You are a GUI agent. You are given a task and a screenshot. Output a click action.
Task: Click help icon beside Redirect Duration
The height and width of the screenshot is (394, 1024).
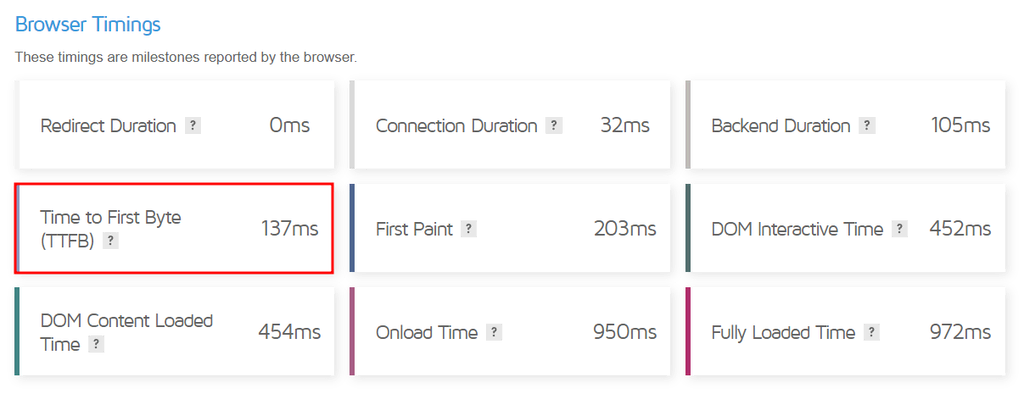pyautogui.click(x=193, y=125)
